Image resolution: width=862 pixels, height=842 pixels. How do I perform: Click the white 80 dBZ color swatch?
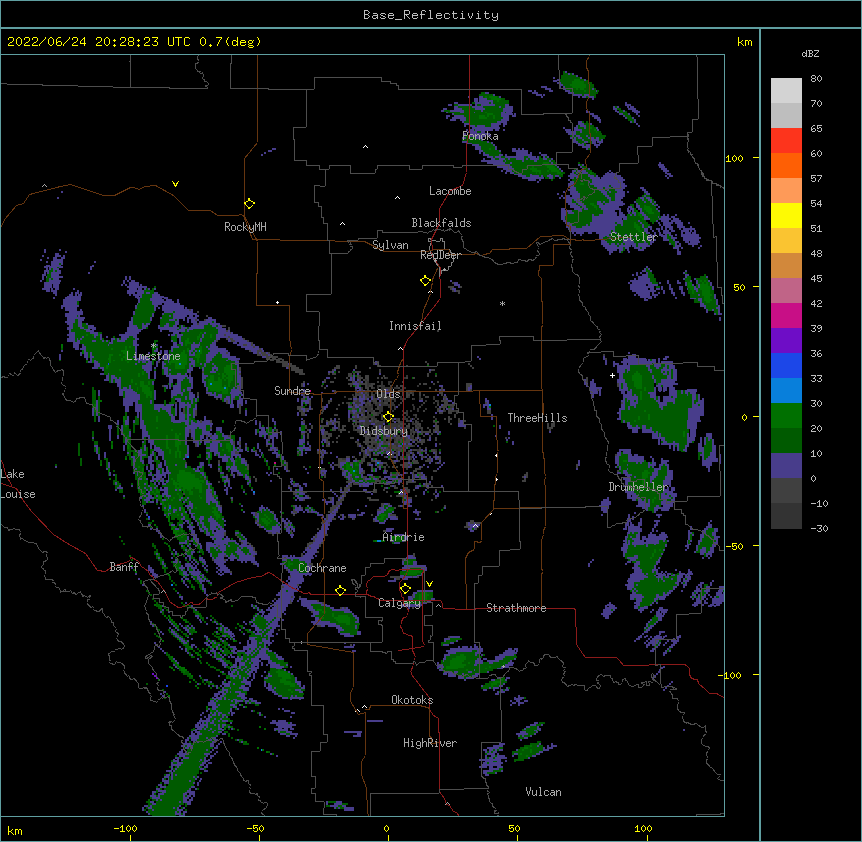pos(786,91)
